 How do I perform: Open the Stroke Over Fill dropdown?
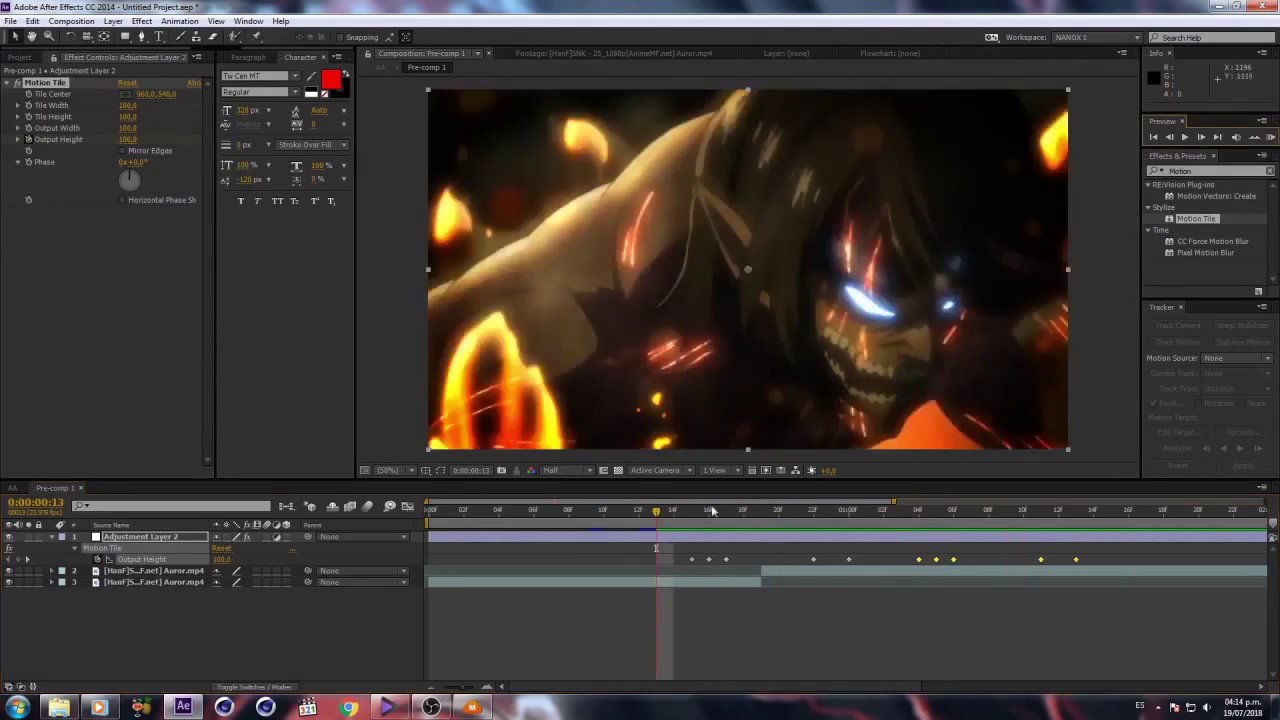click(312, 145)
